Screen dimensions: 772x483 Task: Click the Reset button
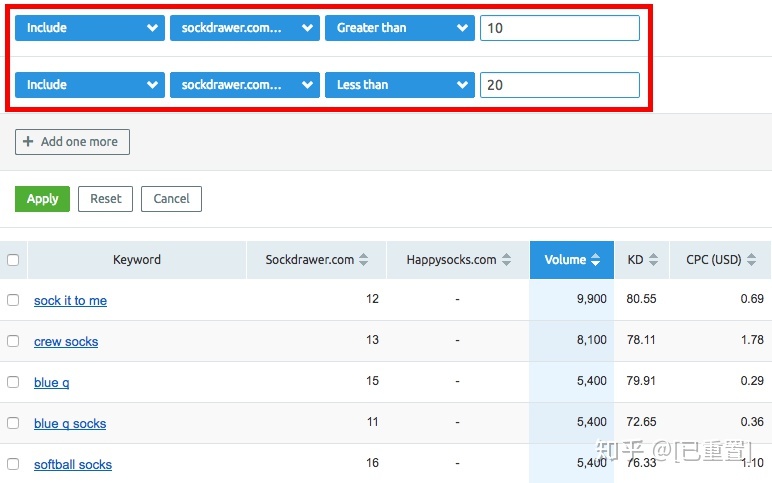105,199
